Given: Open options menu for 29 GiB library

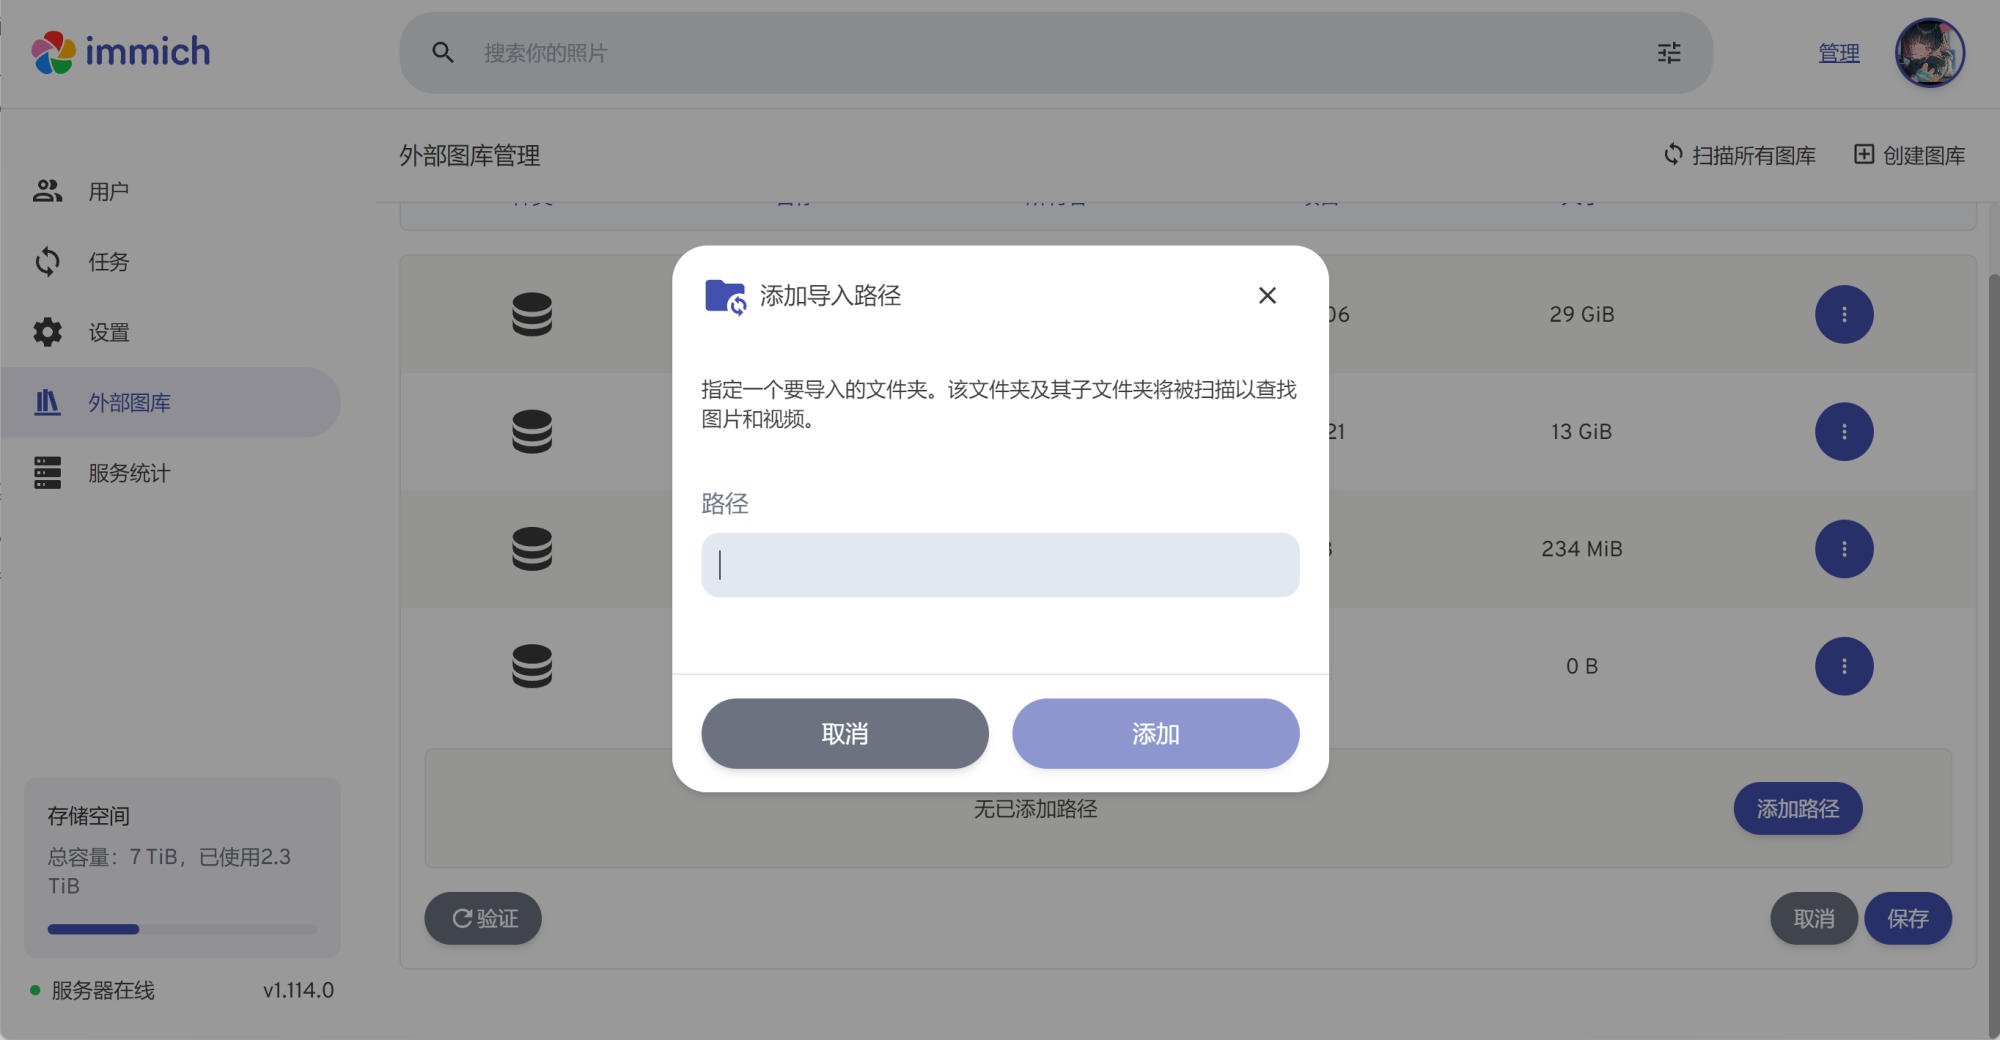Looking at the screenshot, I should coord(1844,315).
